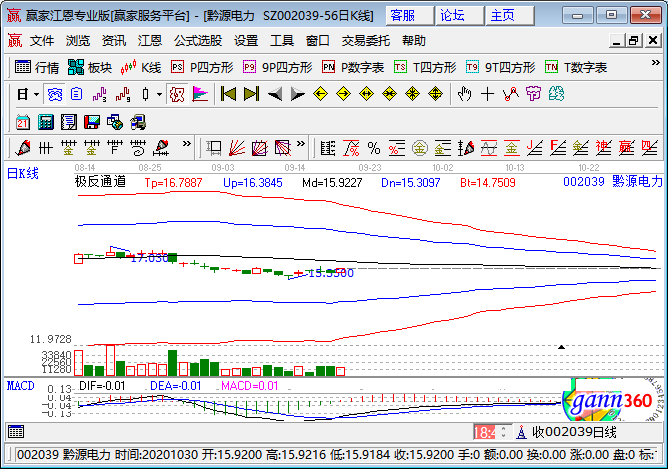Open the 9T四方形 tool

(501, 67)
